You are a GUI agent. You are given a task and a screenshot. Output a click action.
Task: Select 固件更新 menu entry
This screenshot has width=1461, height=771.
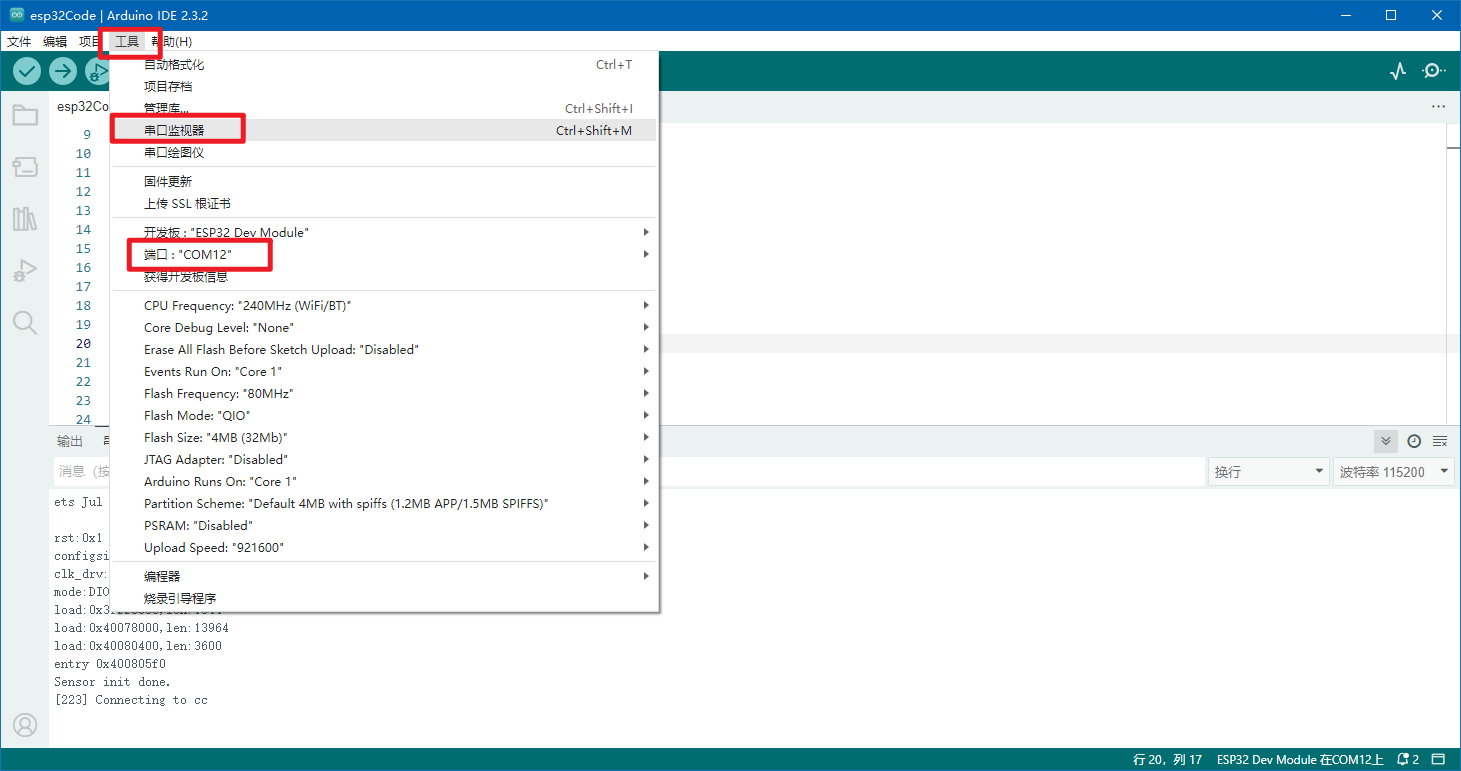(x=383, y=181)
